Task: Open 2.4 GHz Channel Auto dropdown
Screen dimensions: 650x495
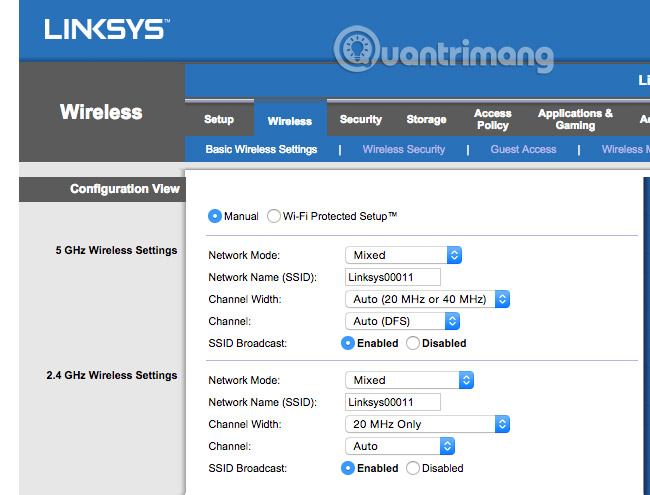Action: (x=400, y=446)
